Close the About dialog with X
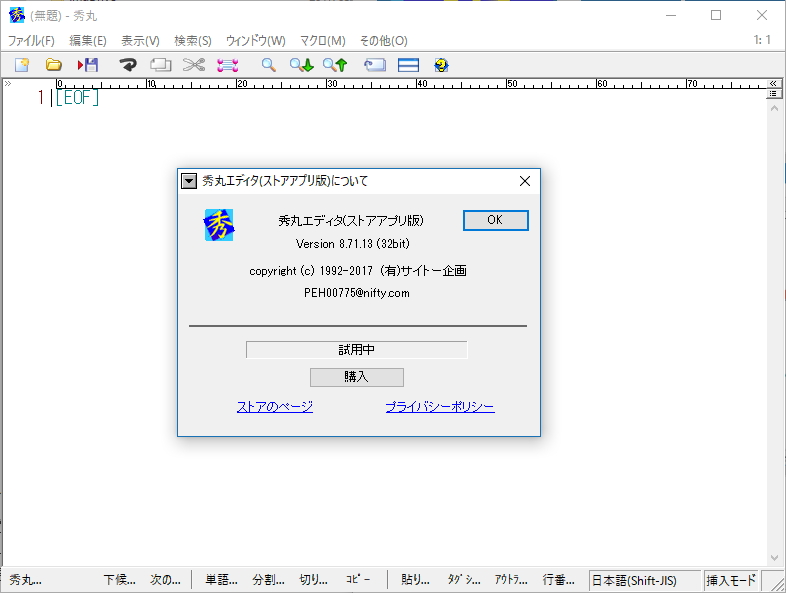The height and width of the screenshot is (593, 786). tap(525, 181)
